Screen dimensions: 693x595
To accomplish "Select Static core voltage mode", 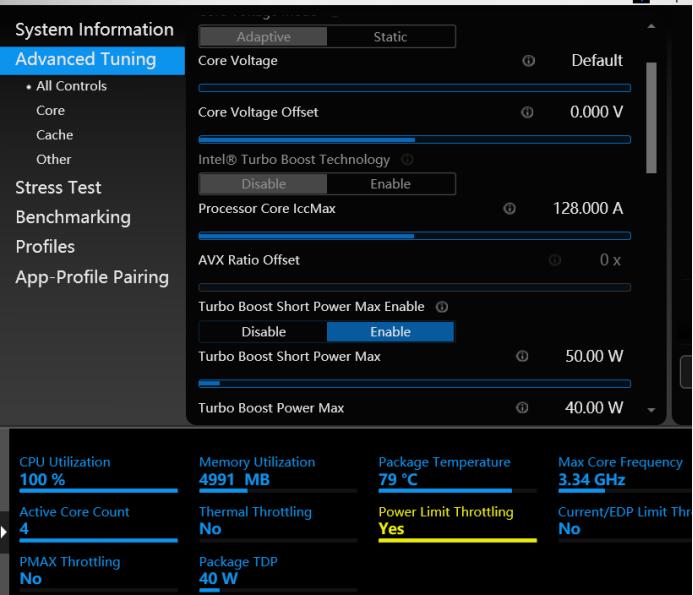I will coord(390,37).
